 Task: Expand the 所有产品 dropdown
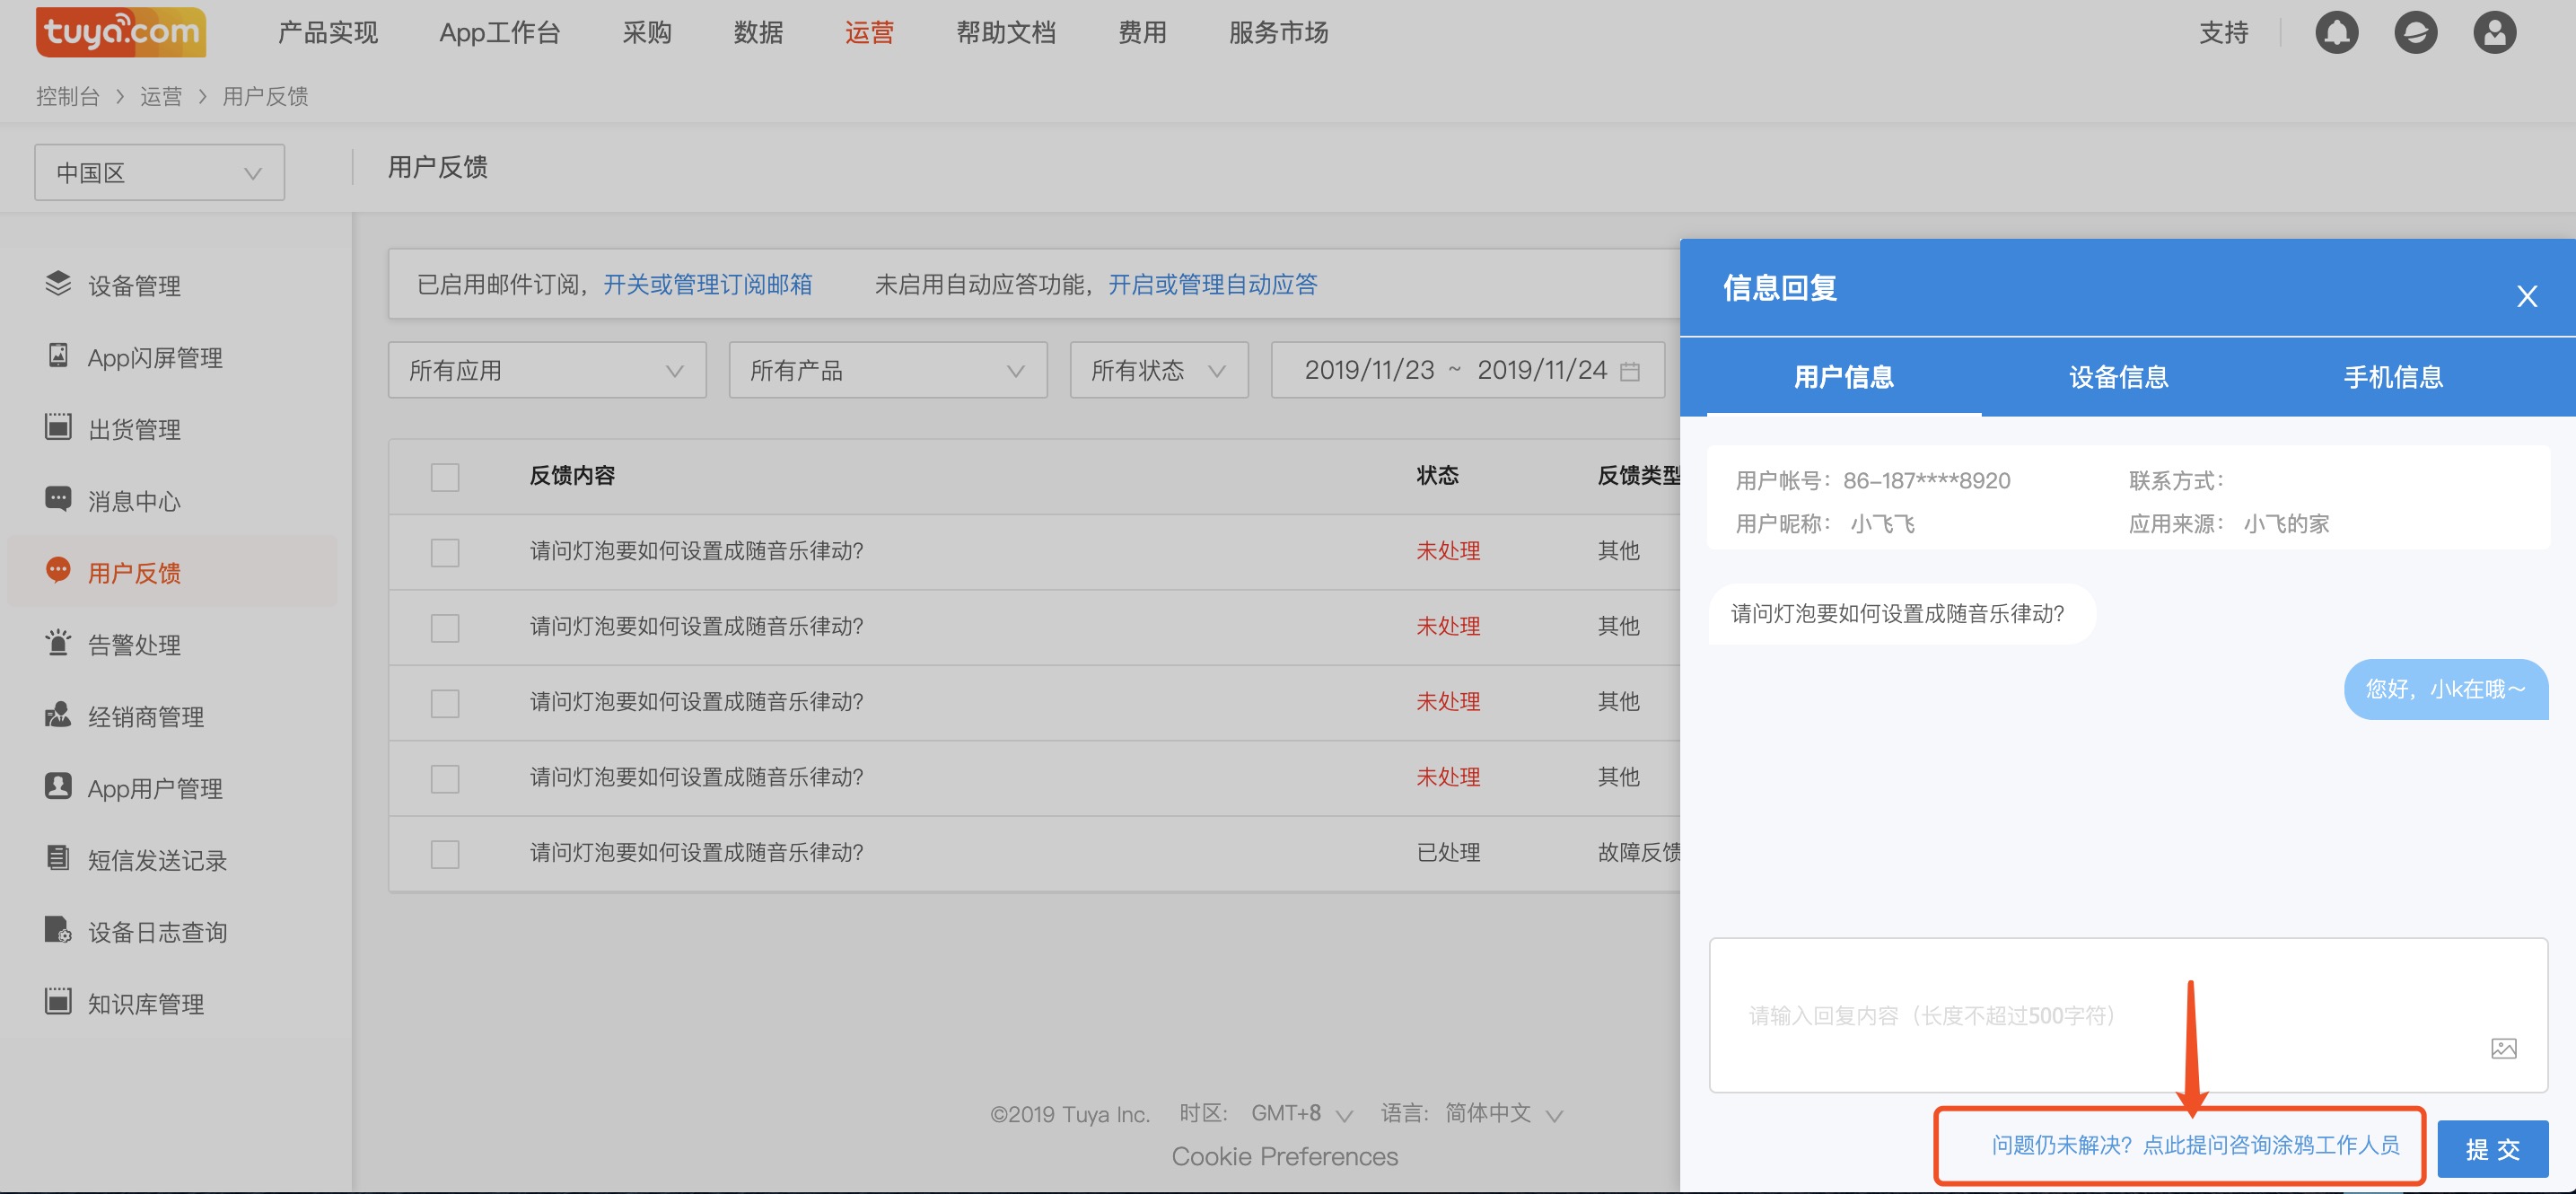pos(888,370)
